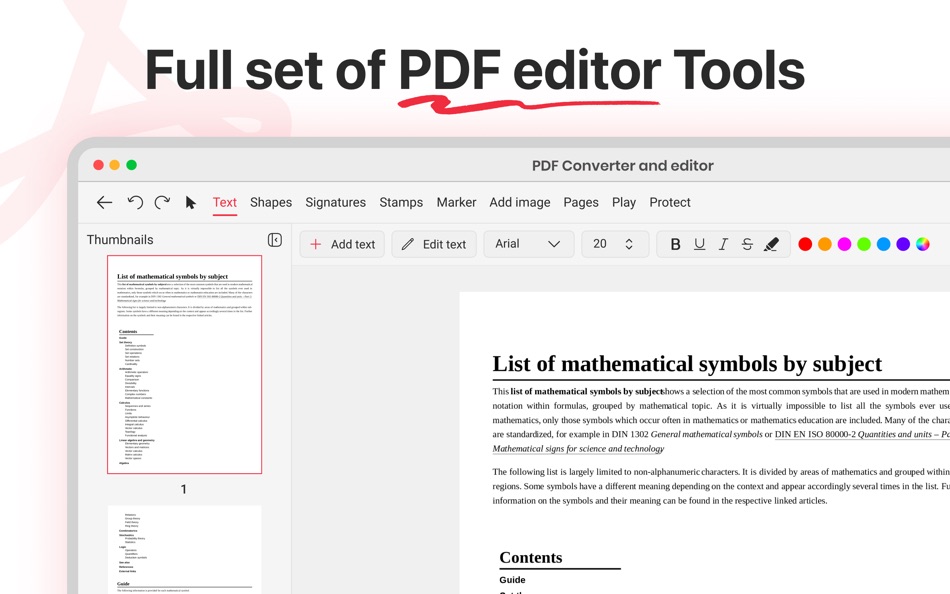The width and height of the screenshot is (950, 594).
Task: Undo the last action
Action: [x=135, y=202]
